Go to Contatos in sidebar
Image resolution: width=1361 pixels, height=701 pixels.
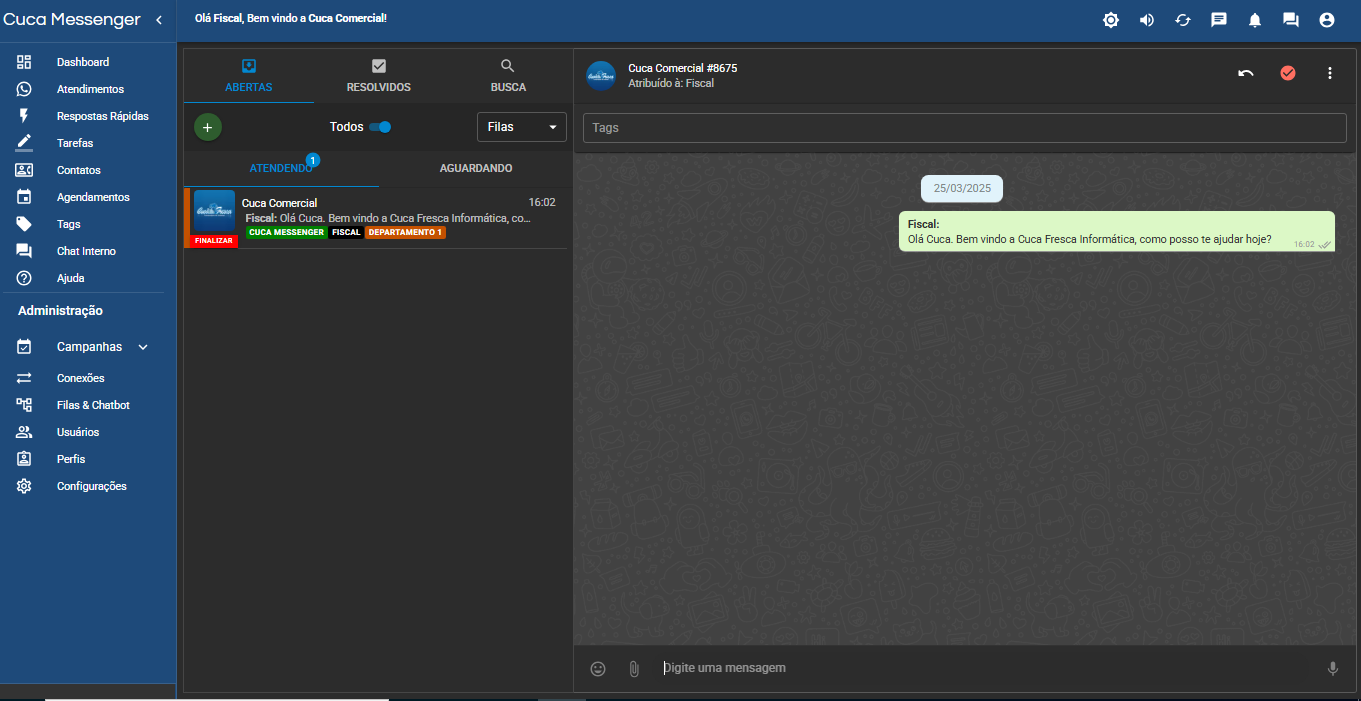click(x=78, y=170)
